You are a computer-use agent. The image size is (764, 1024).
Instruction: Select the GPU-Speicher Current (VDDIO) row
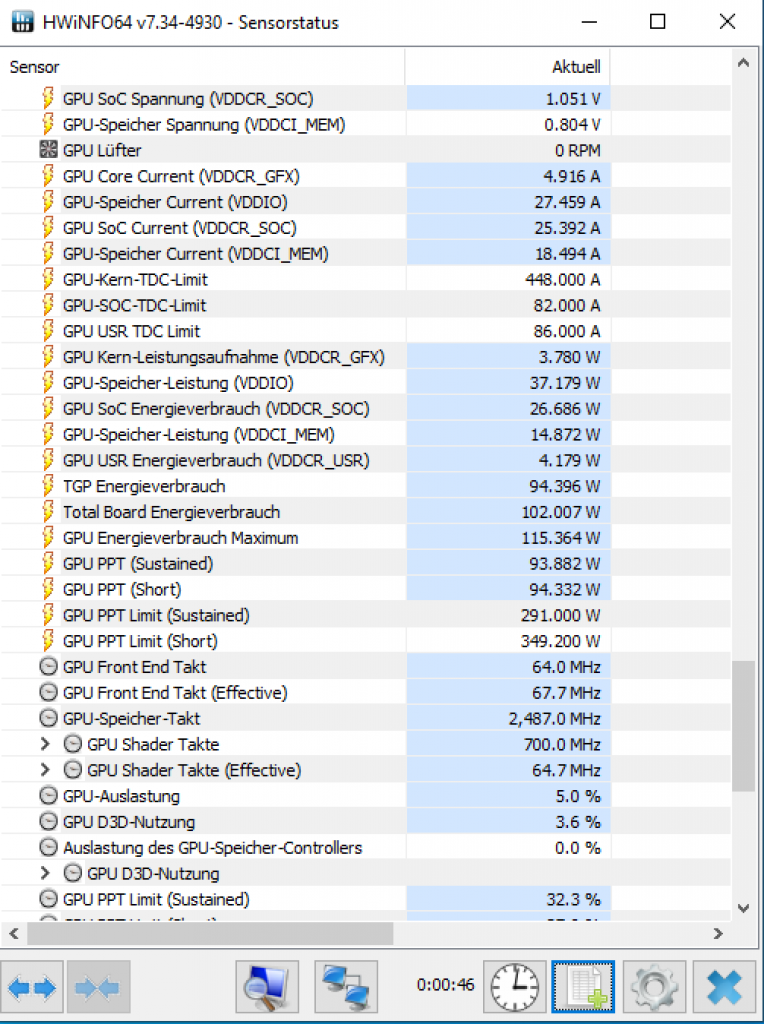click(366, 202)
